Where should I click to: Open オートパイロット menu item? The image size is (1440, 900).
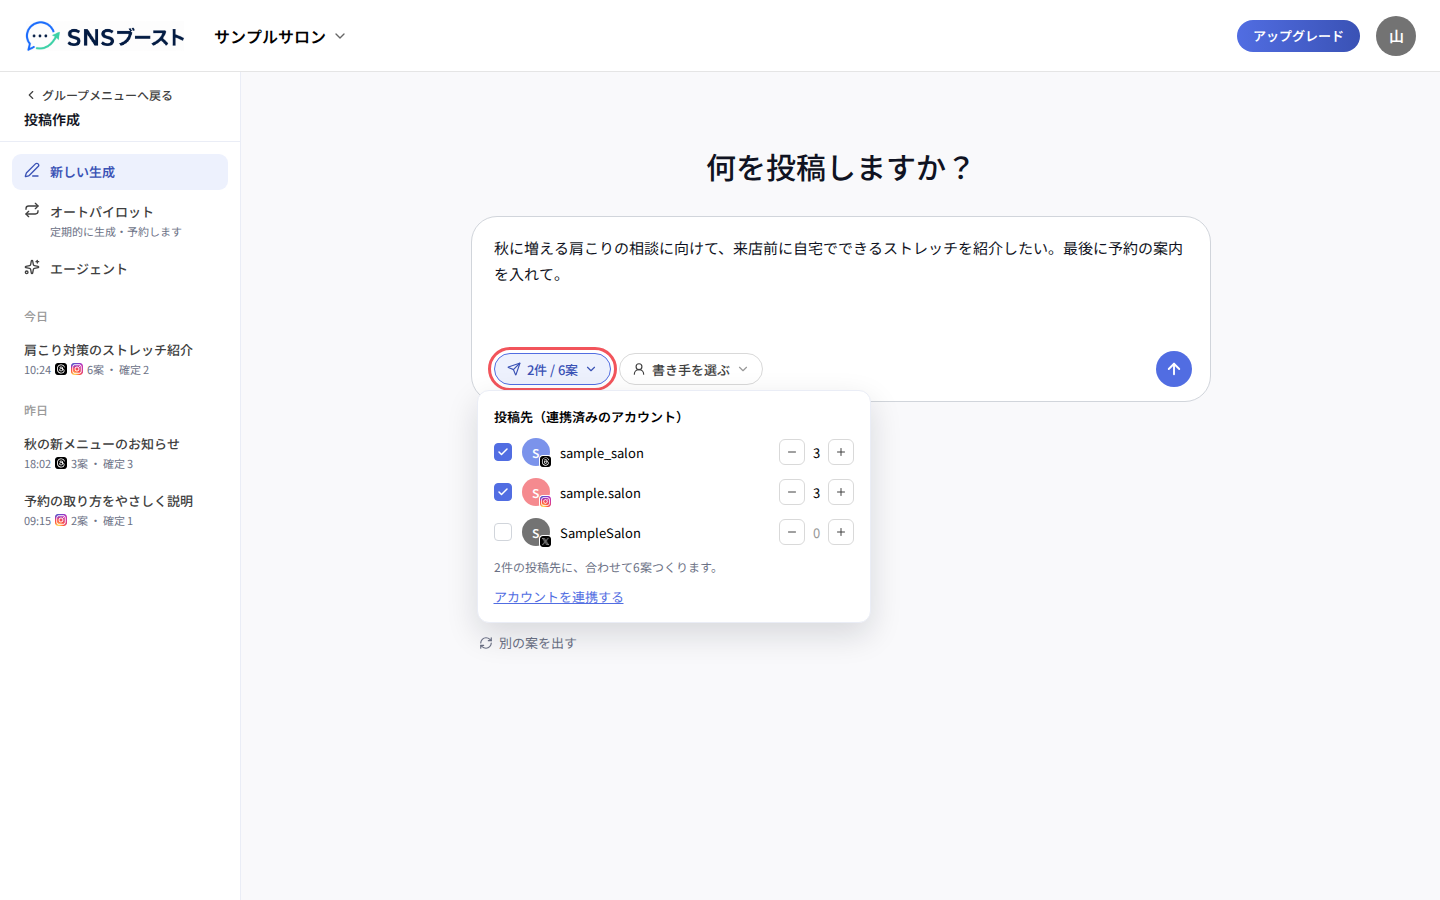click(120, 220)
